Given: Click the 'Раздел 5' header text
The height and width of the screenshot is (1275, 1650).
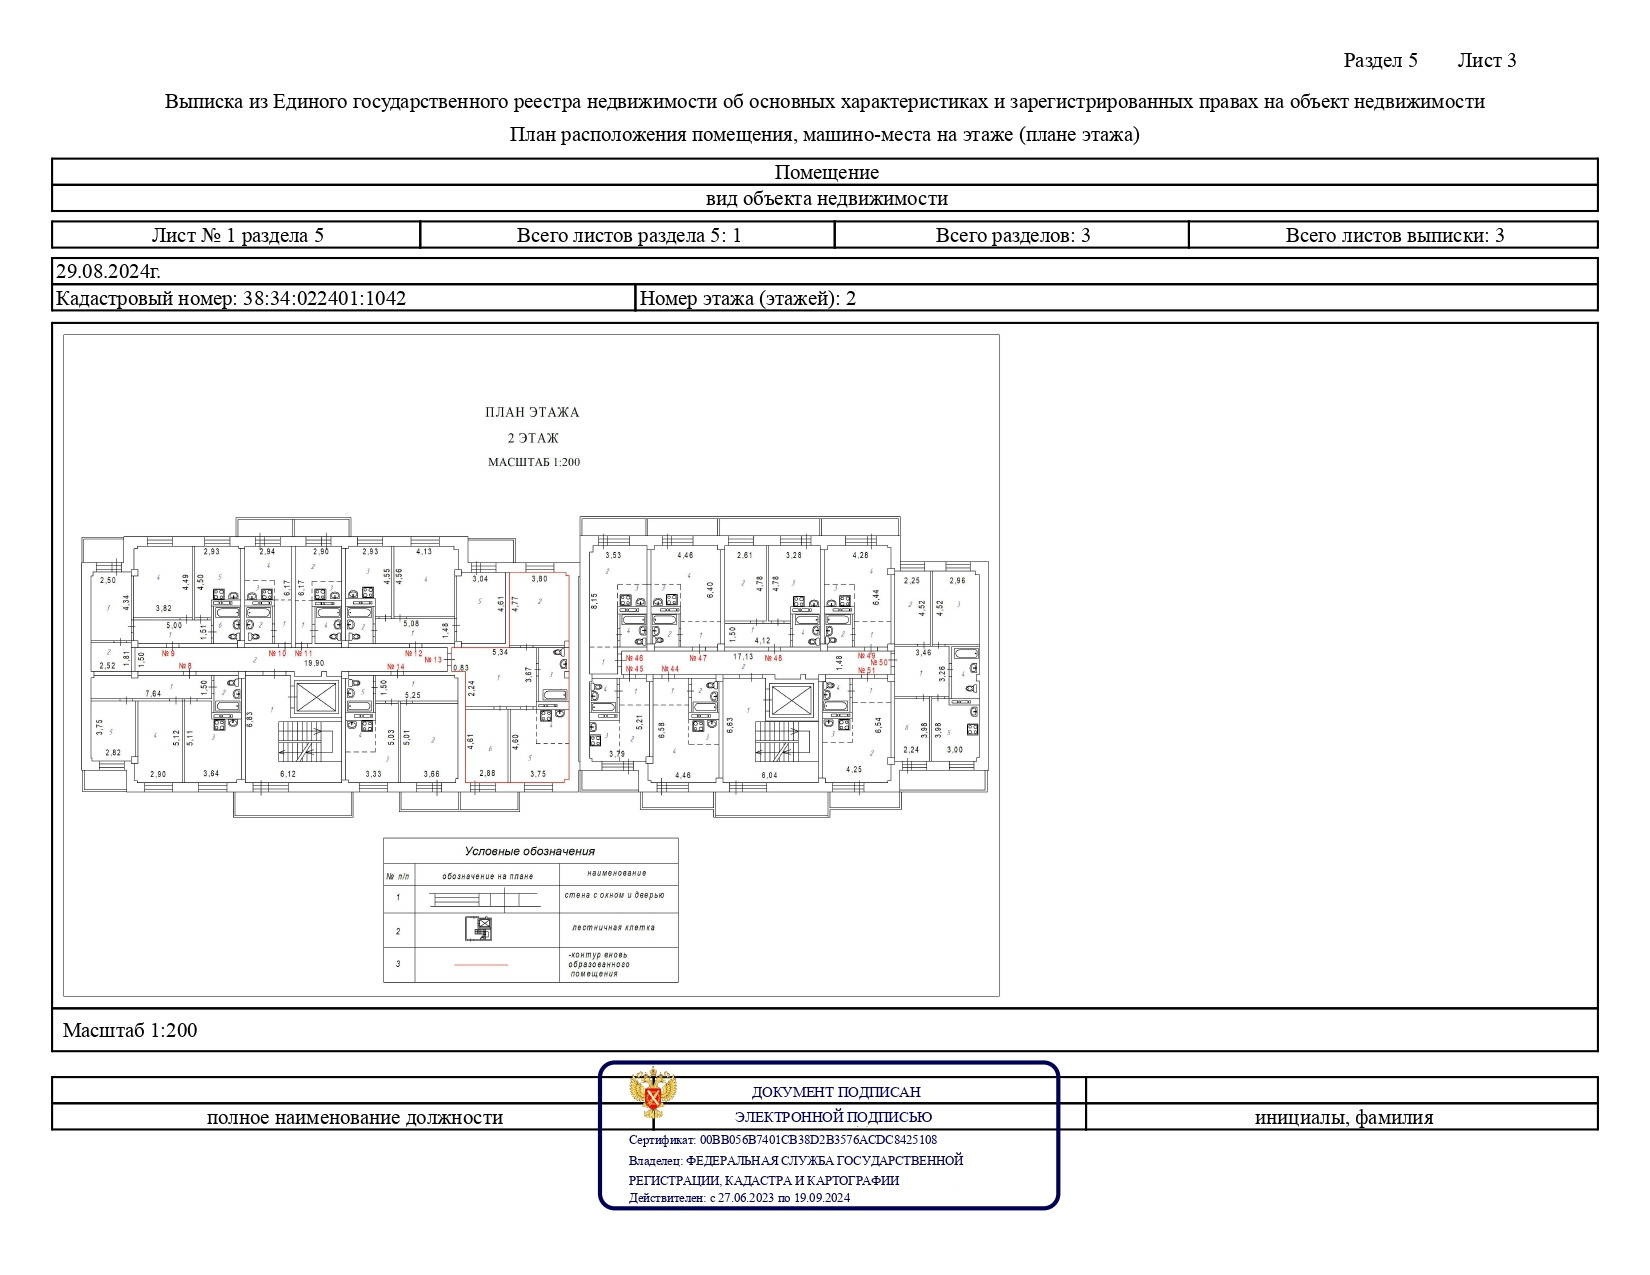Looking at the screenshot, I should tap(1380, 60).
